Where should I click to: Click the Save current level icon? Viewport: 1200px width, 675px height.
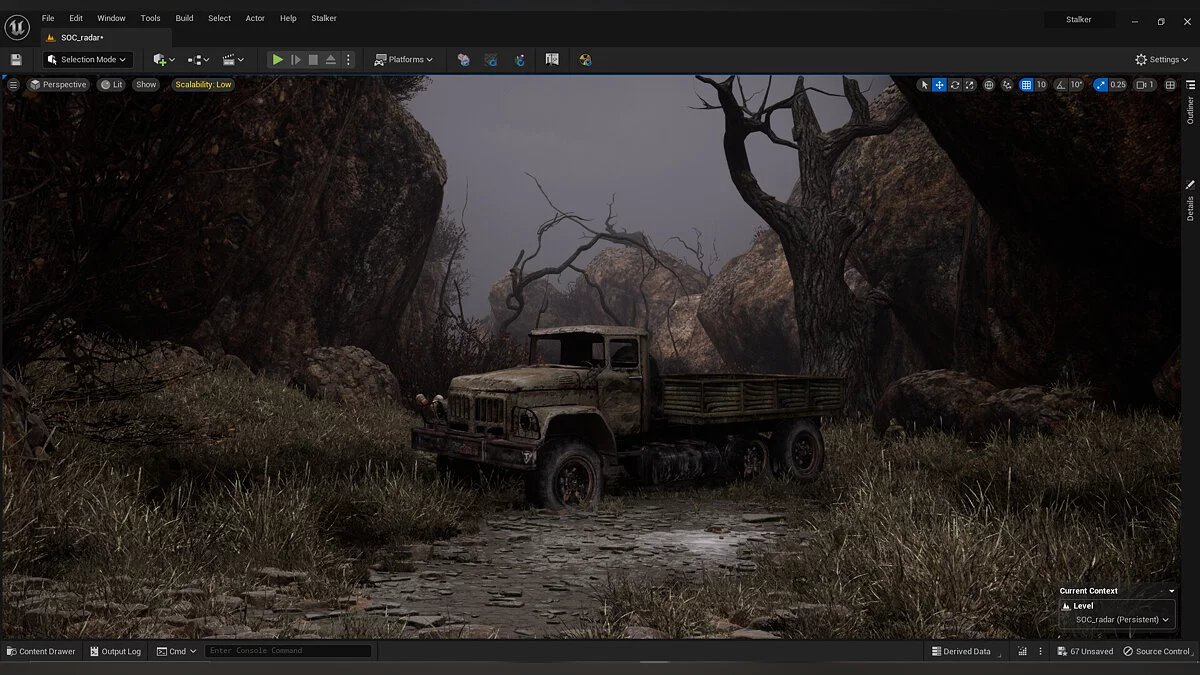tap(16, 60)
